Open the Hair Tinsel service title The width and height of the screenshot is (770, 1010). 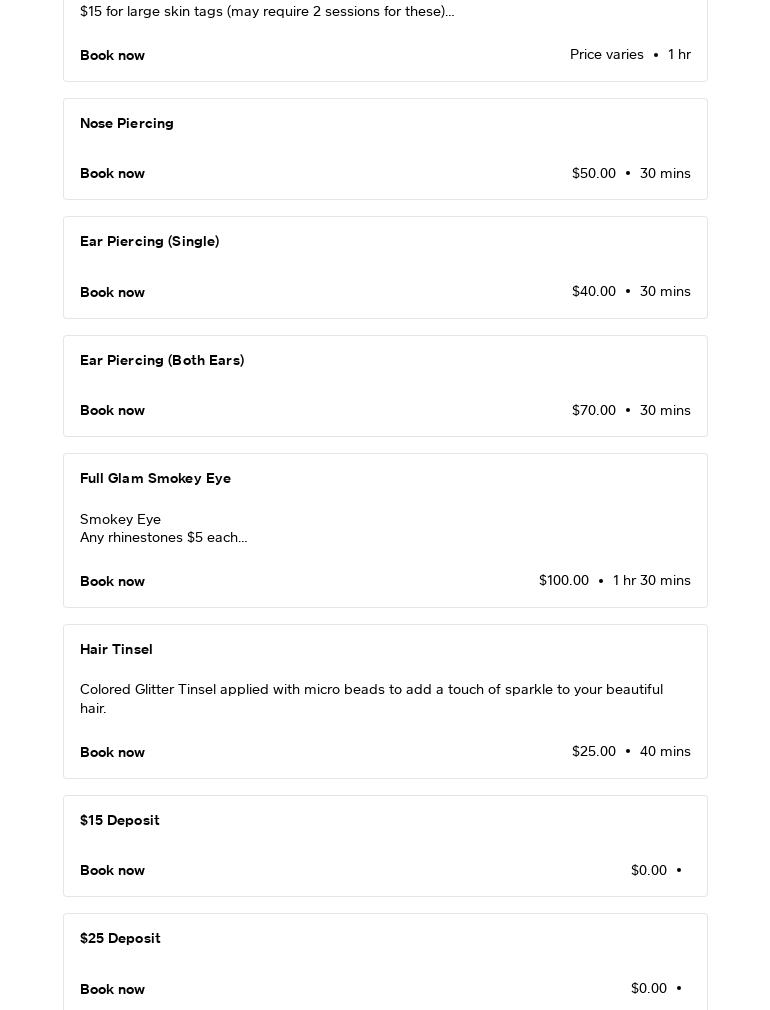point(116,649)
